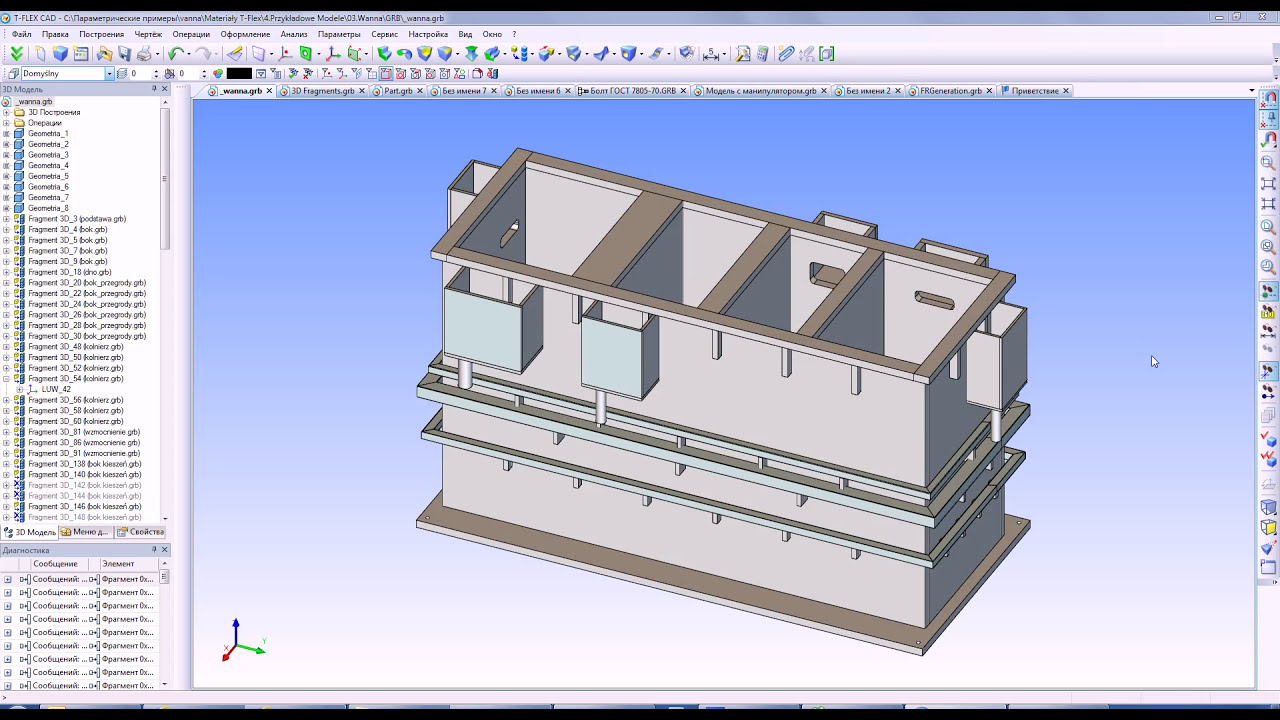Image resolution: width=1280 pixels, height=720 pixels.
Task: Switch to the Меню д... panel tab
Action: (x=86, y=532)
